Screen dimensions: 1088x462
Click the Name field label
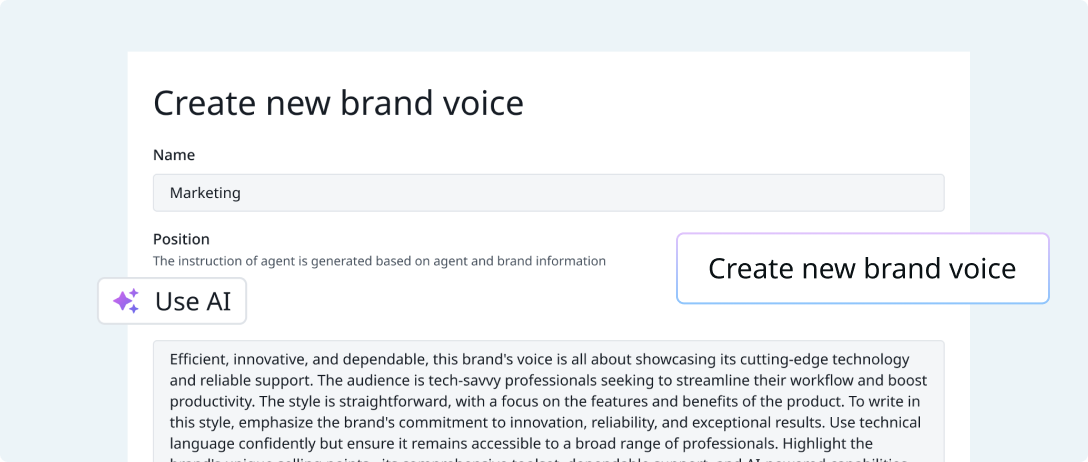pyautogui.click(x=174, y=155)
